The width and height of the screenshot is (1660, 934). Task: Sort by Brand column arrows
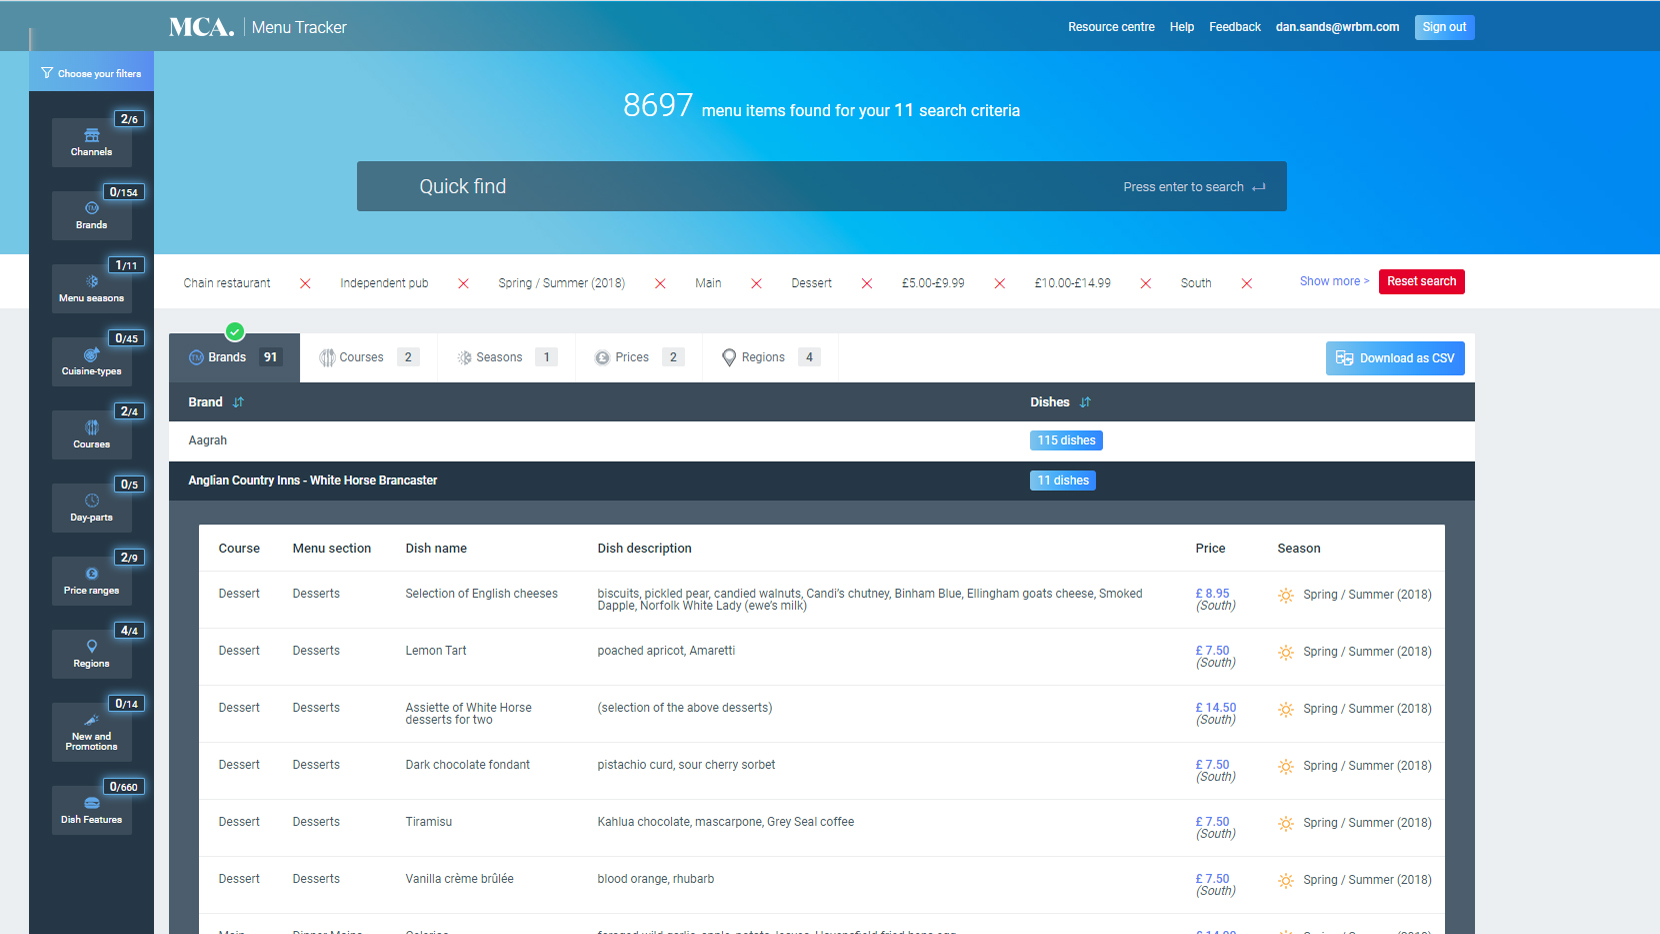[238, 402]
